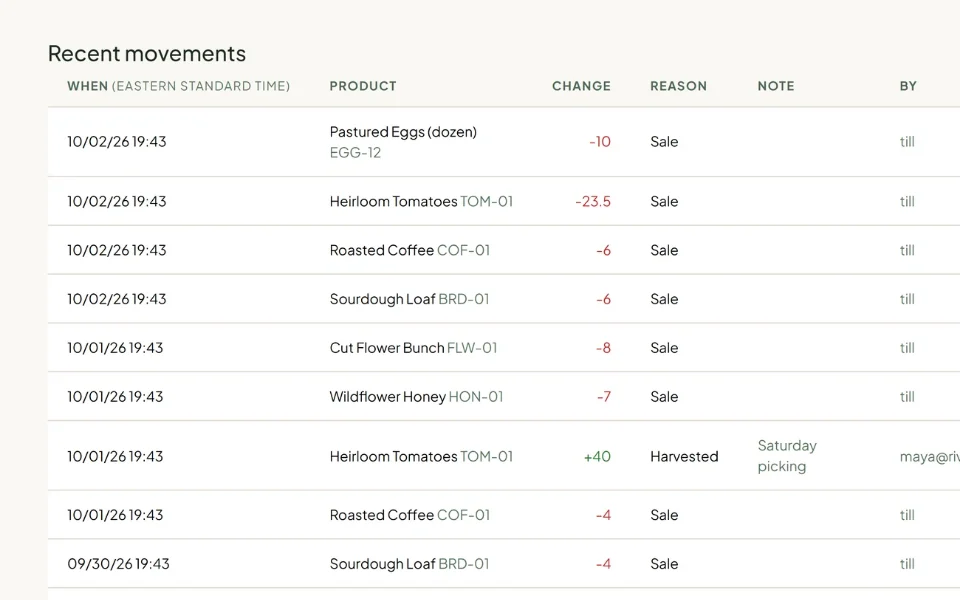Click "till" in the 10/02/26 Sourdough Loaf row
Image resolution: width=960 pixels, height=600 pixels.
907,299
